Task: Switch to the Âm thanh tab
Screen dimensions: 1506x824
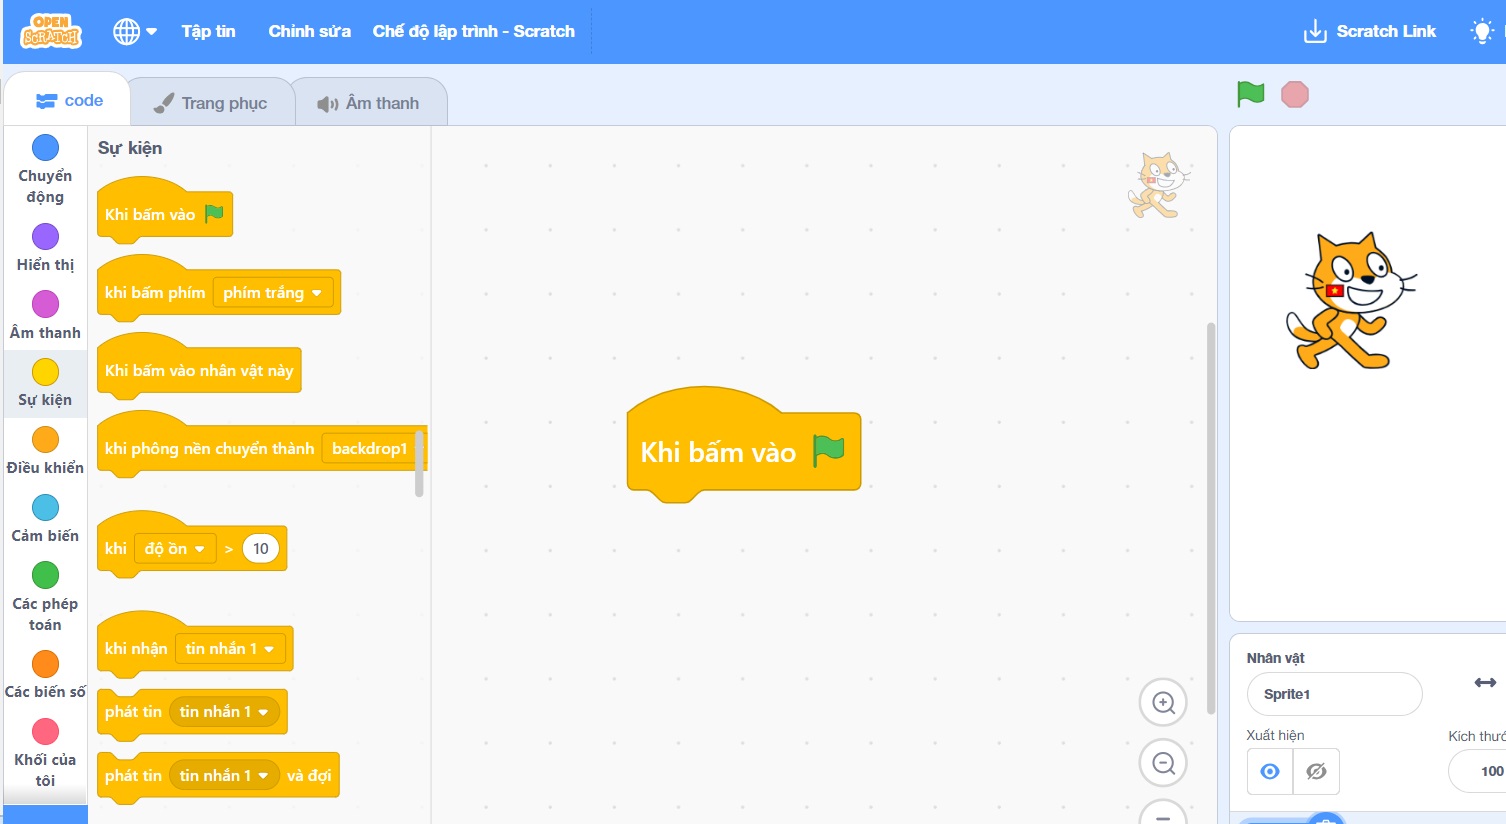Action: 369,103
